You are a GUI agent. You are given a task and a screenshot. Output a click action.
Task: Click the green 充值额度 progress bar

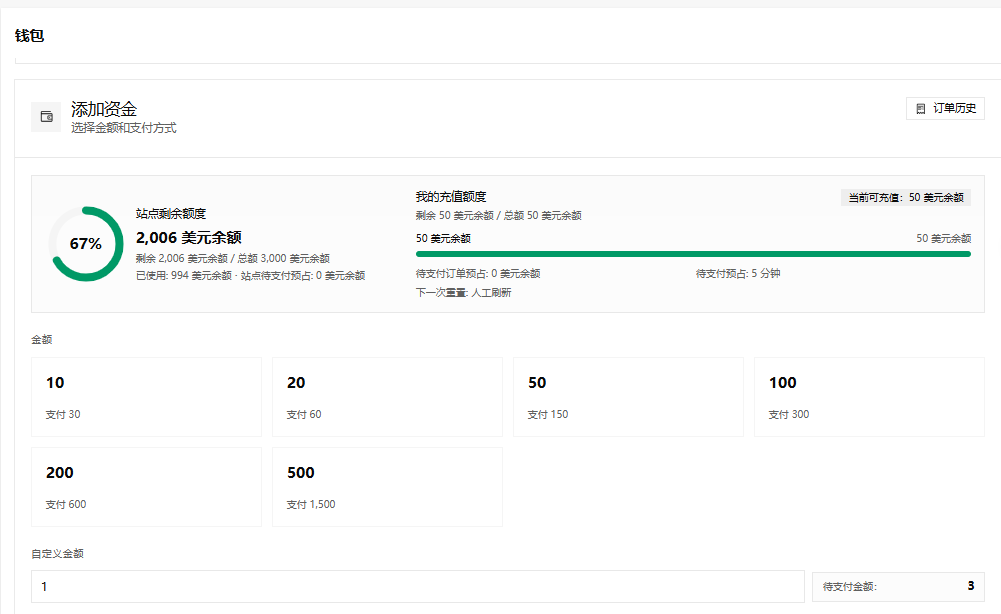click(693, 254)
